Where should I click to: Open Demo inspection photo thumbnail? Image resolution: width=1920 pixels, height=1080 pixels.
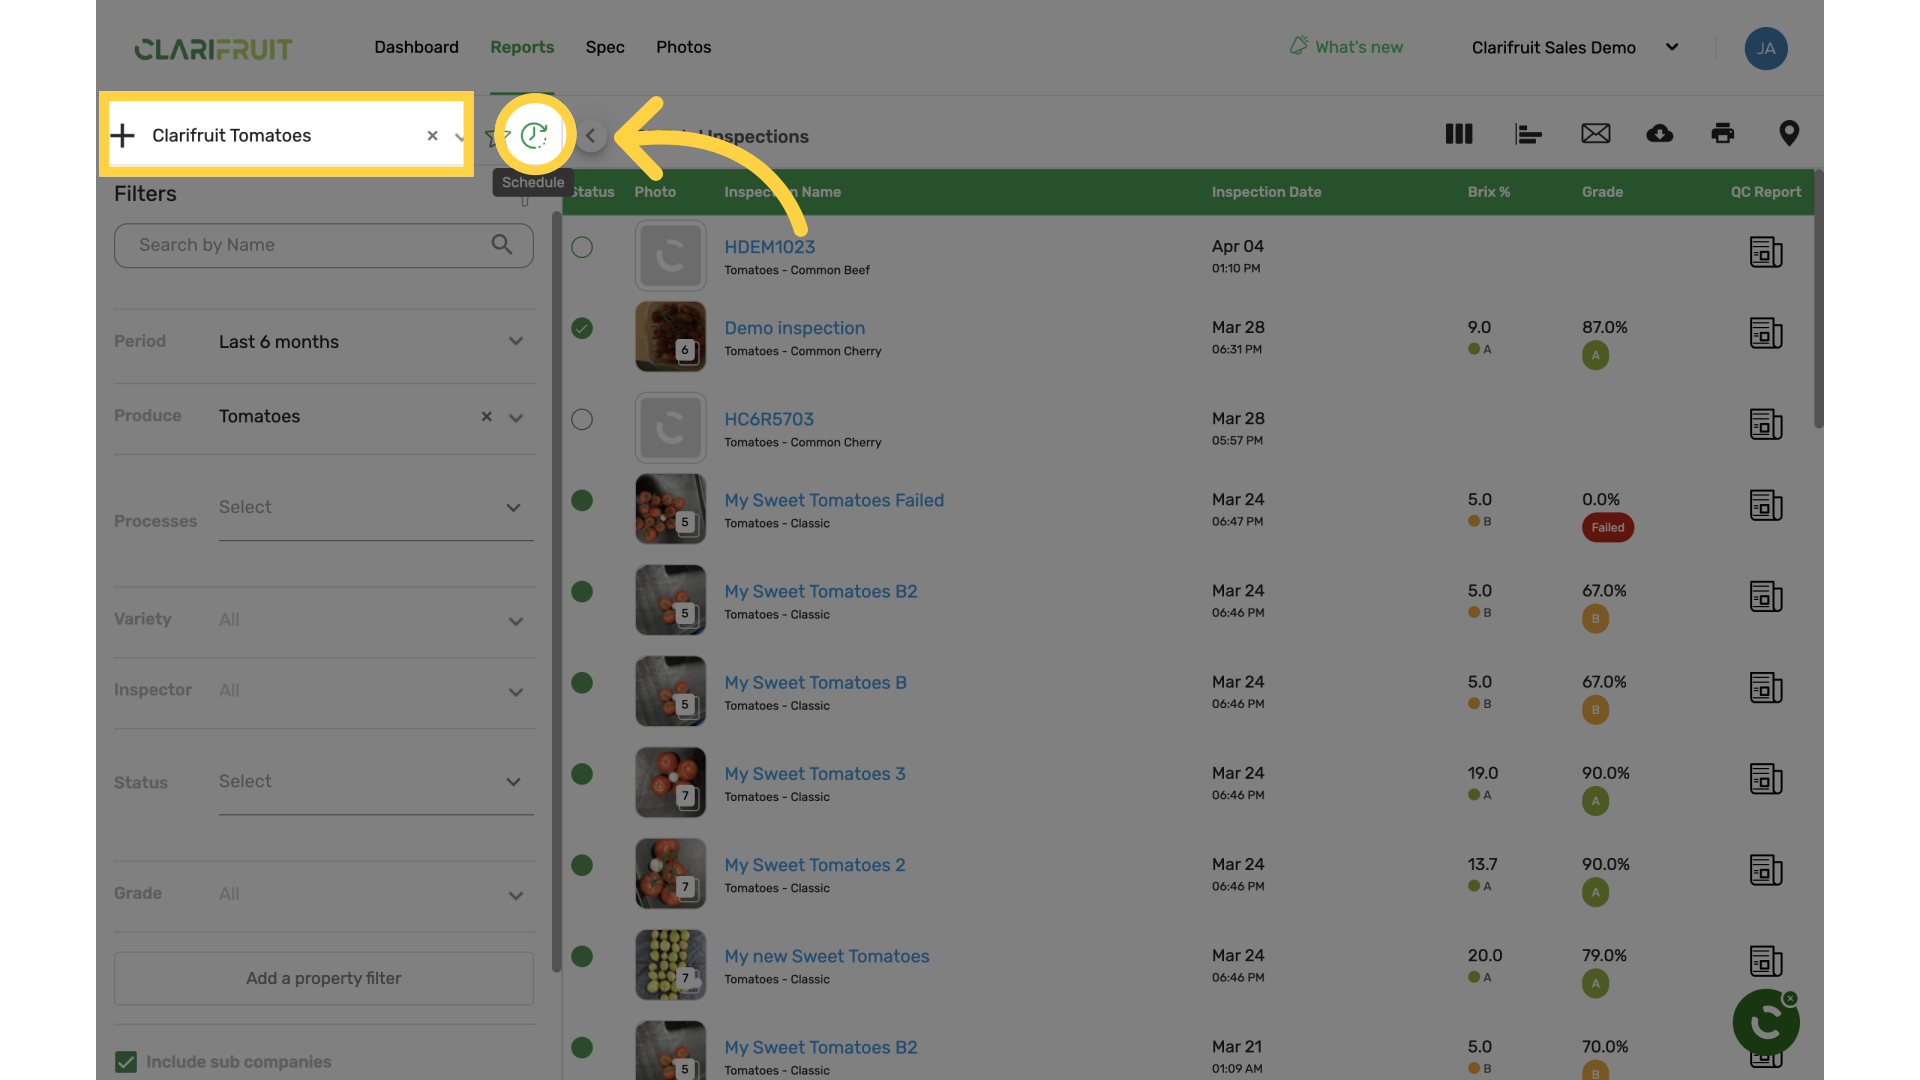coord(670,336)
